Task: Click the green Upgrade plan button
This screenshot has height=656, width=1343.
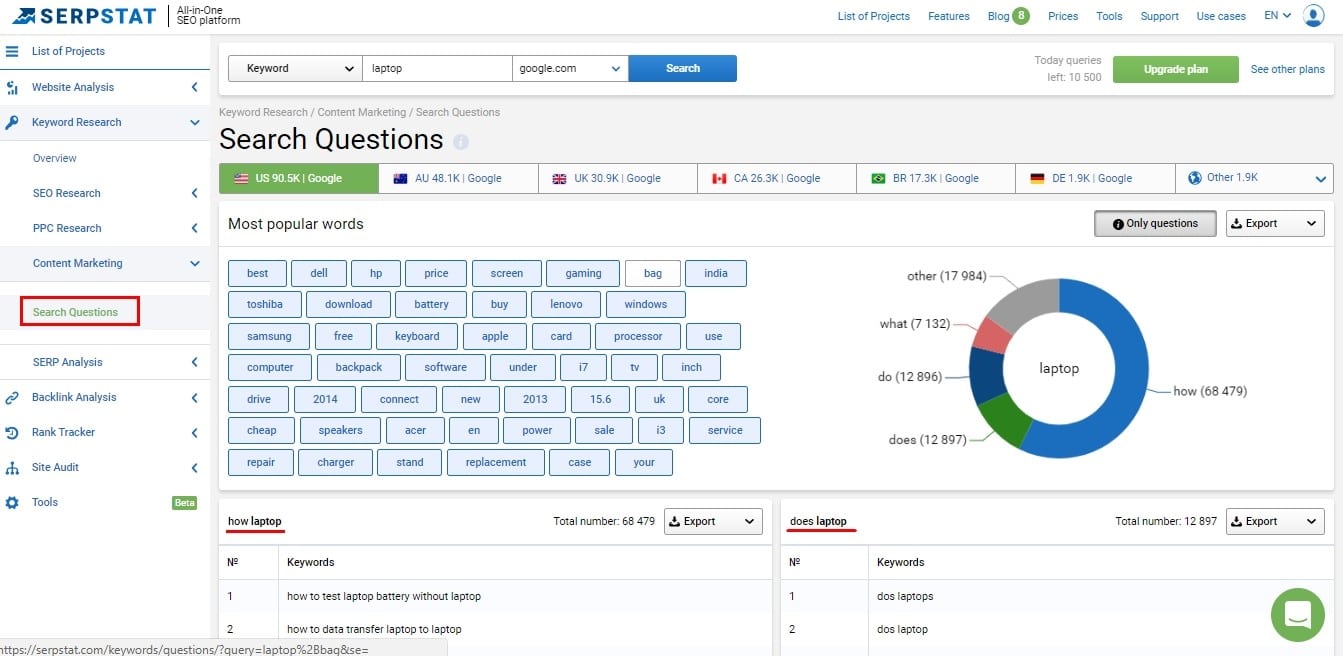Action: click(1175, 69)
